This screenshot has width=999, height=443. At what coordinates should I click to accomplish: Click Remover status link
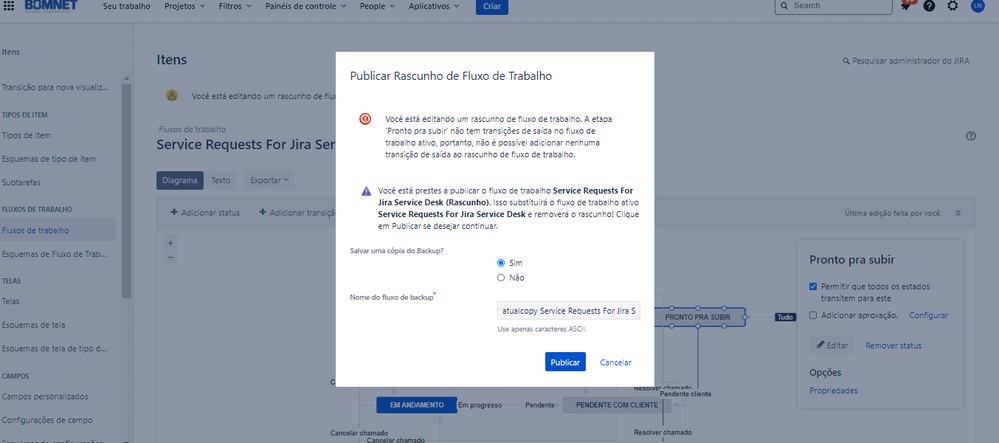[893, 345]
